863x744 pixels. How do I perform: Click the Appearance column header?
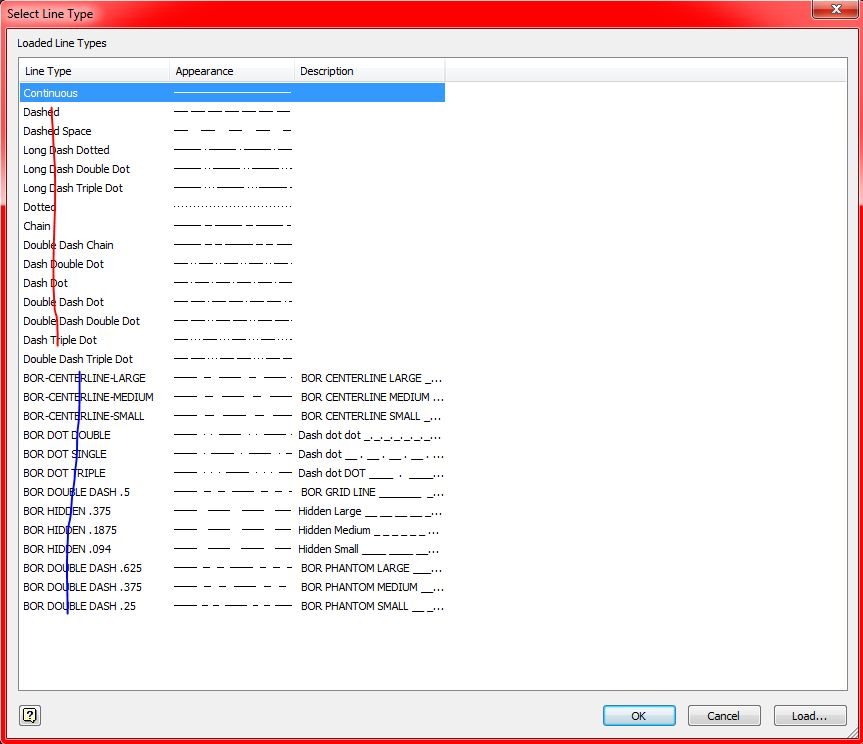coord(232,71)
